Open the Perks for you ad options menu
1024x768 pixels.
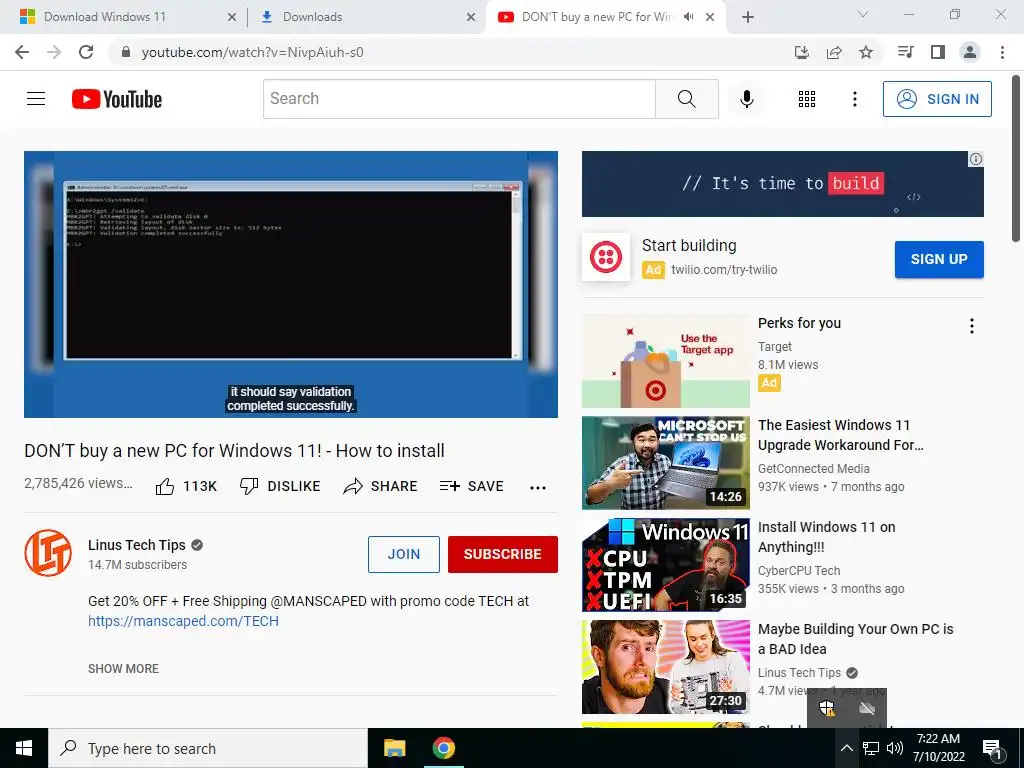[x=972, y=326]
